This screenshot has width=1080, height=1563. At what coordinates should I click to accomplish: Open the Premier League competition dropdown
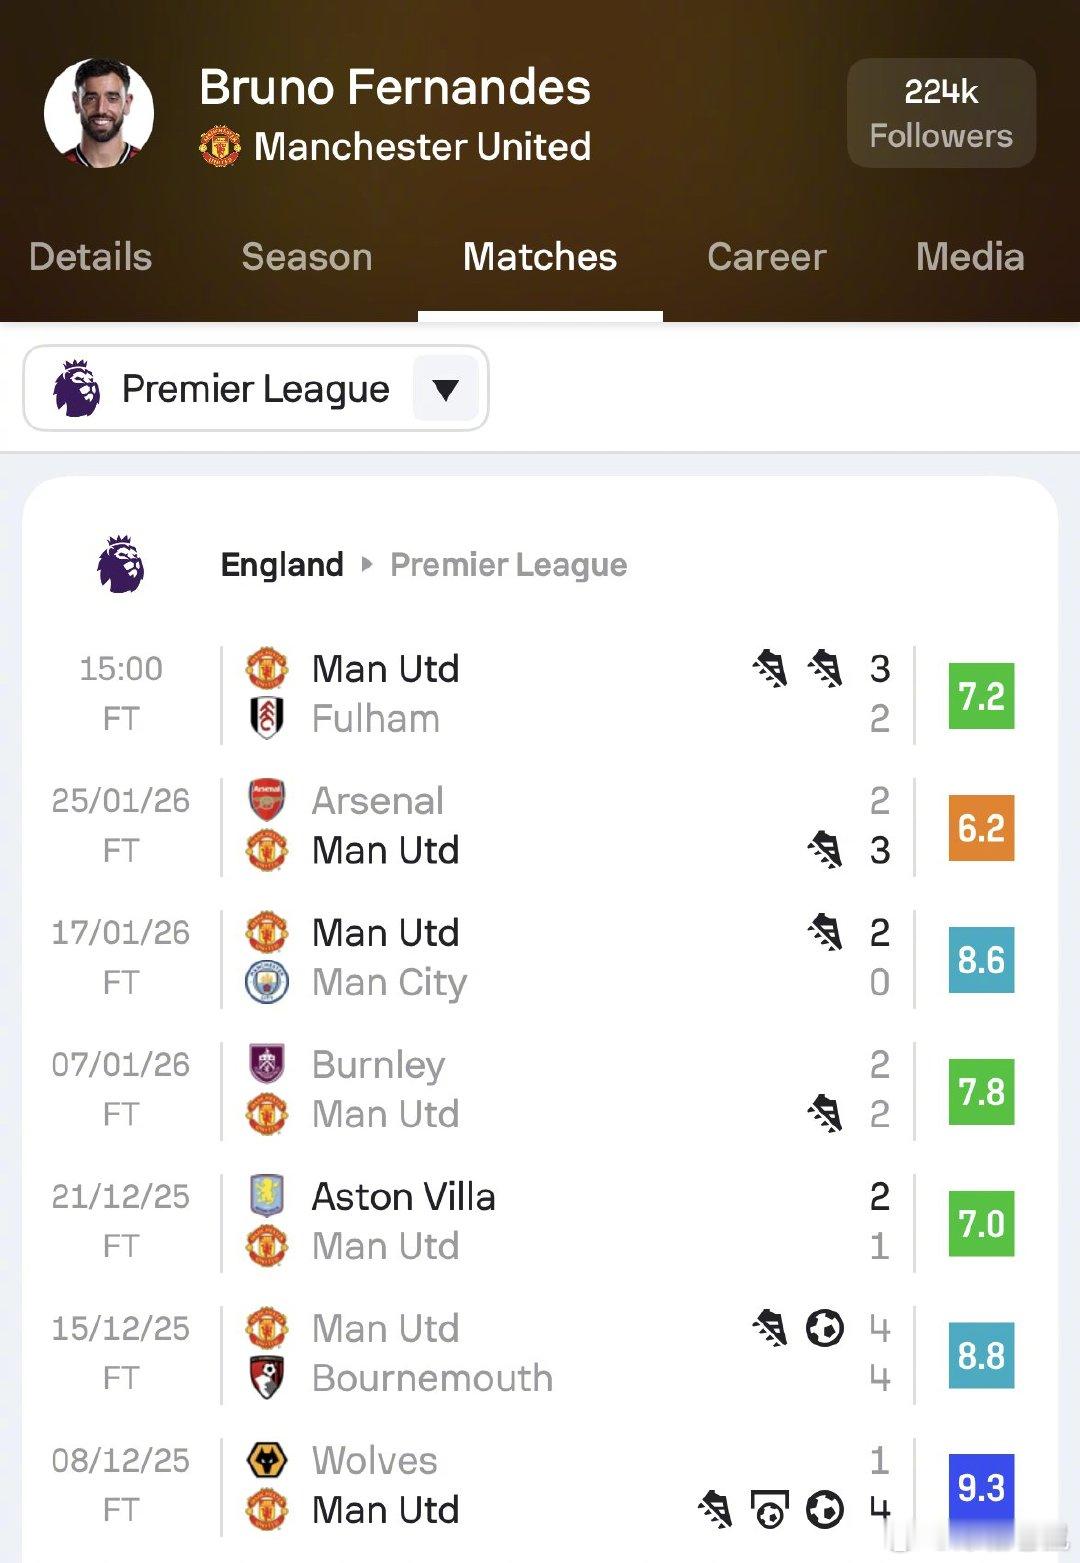pyautogui.click(x=255, y=389)
